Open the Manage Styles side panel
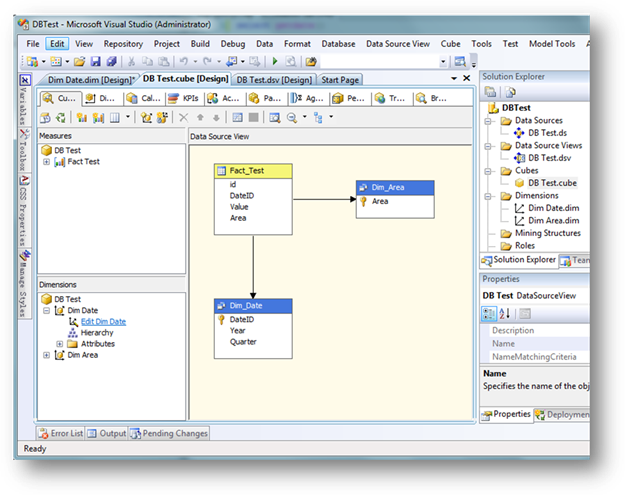625x495 pixels. (24, 283)
